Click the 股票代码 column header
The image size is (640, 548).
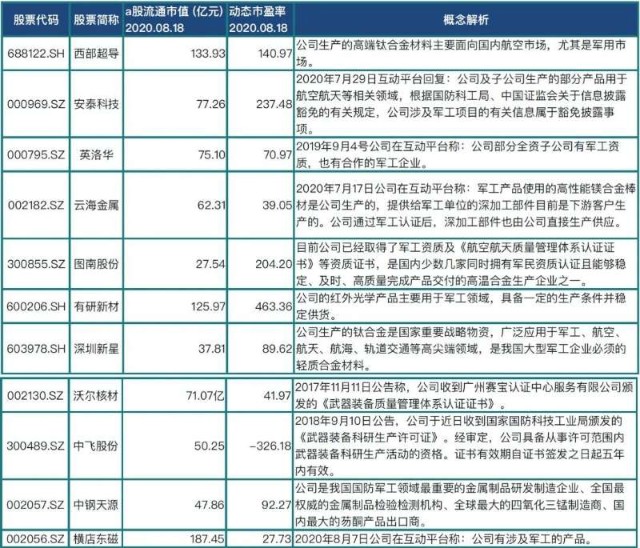36,20
